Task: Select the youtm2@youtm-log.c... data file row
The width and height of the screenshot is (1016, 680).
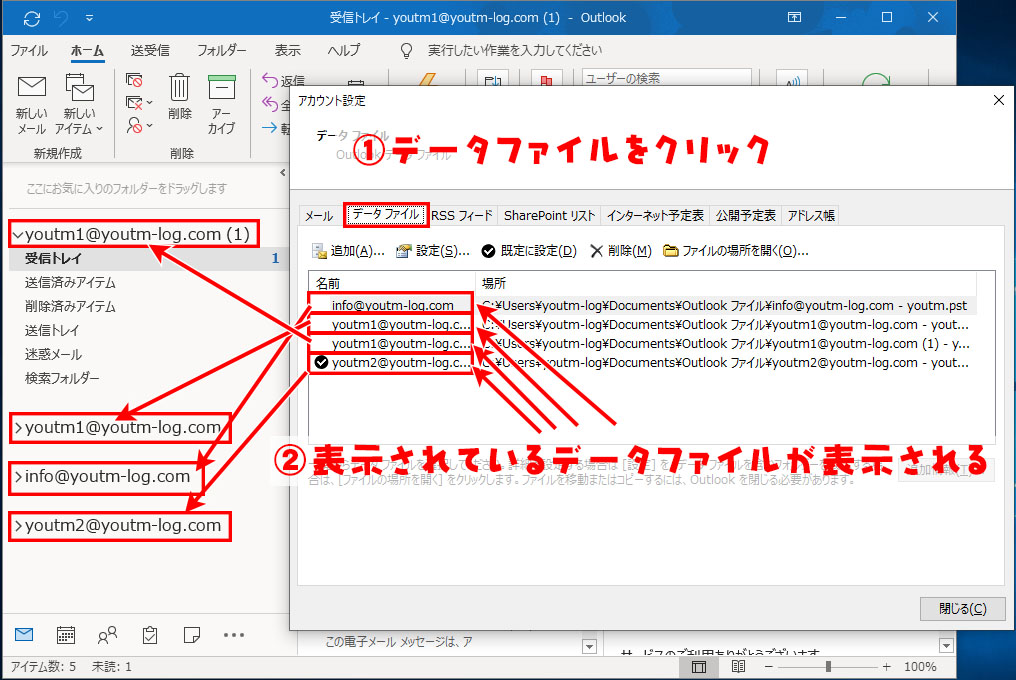Action: click(x=642, y=362)
